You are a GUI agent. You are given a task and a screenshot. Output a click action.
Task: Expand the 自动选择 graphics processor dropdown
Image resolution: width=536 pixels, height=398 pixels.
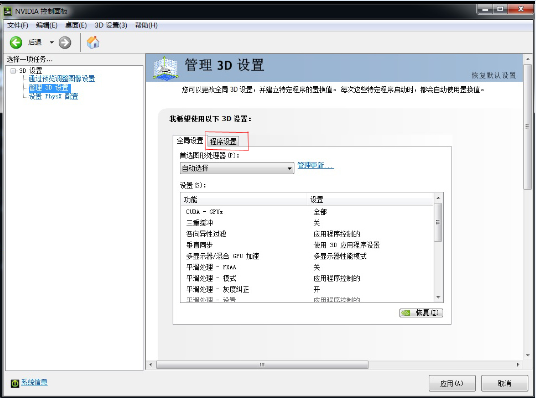click(237, 168)
